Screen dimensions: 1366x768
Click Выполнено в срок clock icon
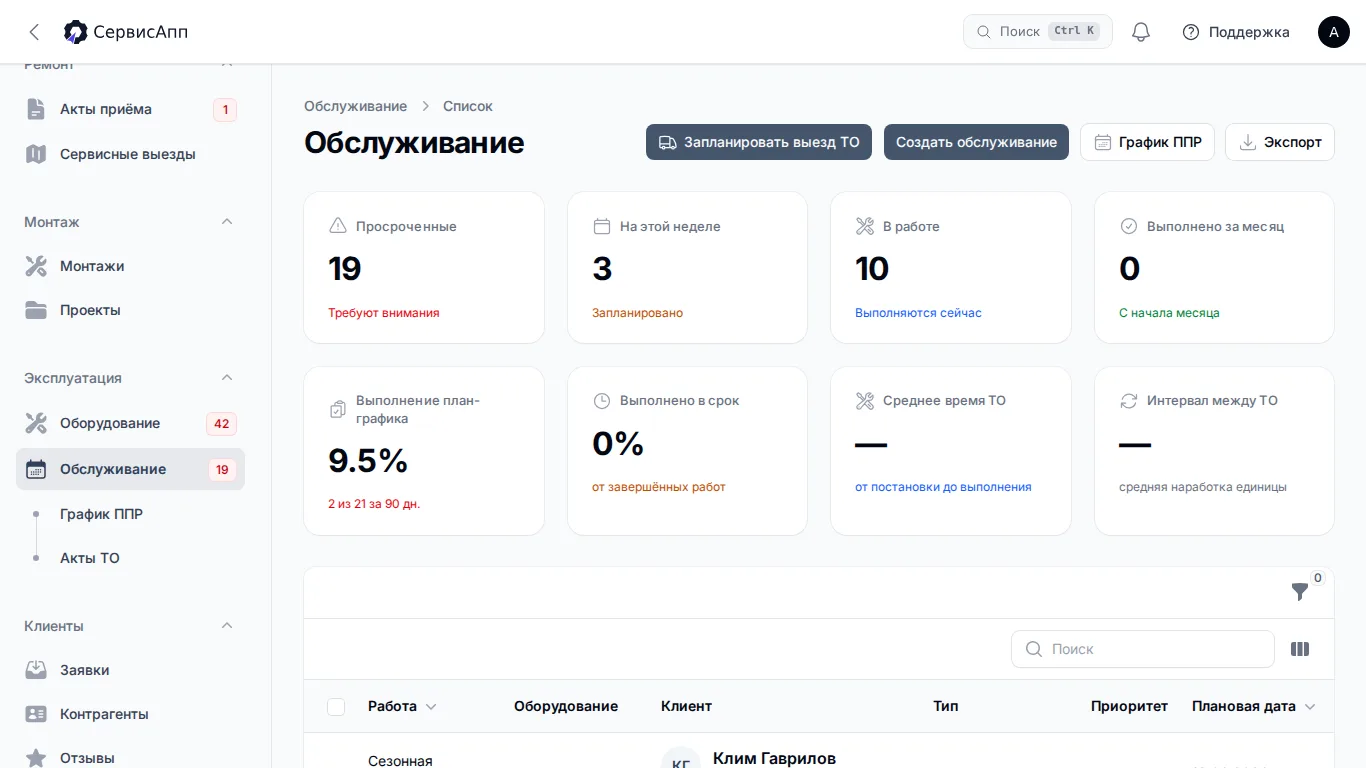click(x=602, y=400)
